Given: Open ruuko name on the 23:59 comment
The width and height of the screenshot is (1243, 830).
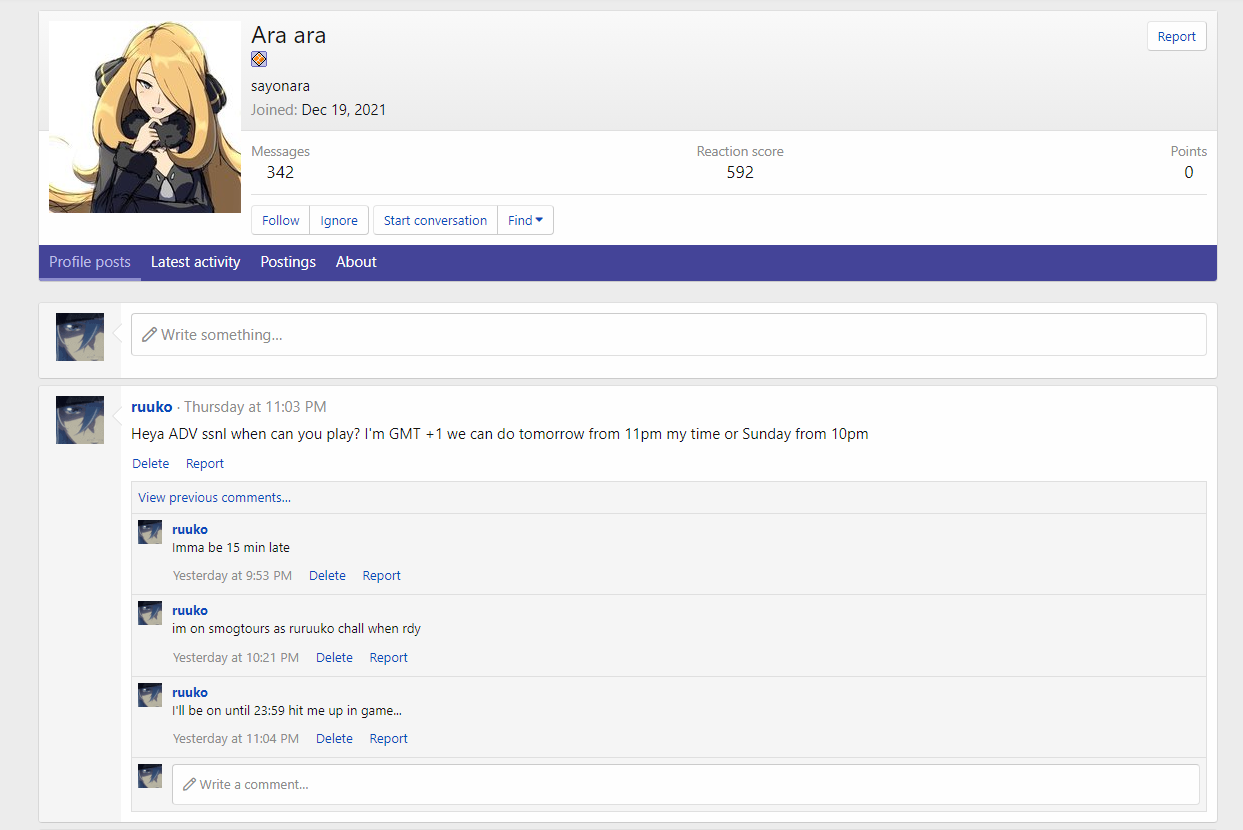Looking at the screenshot, I should pos(190,692).
